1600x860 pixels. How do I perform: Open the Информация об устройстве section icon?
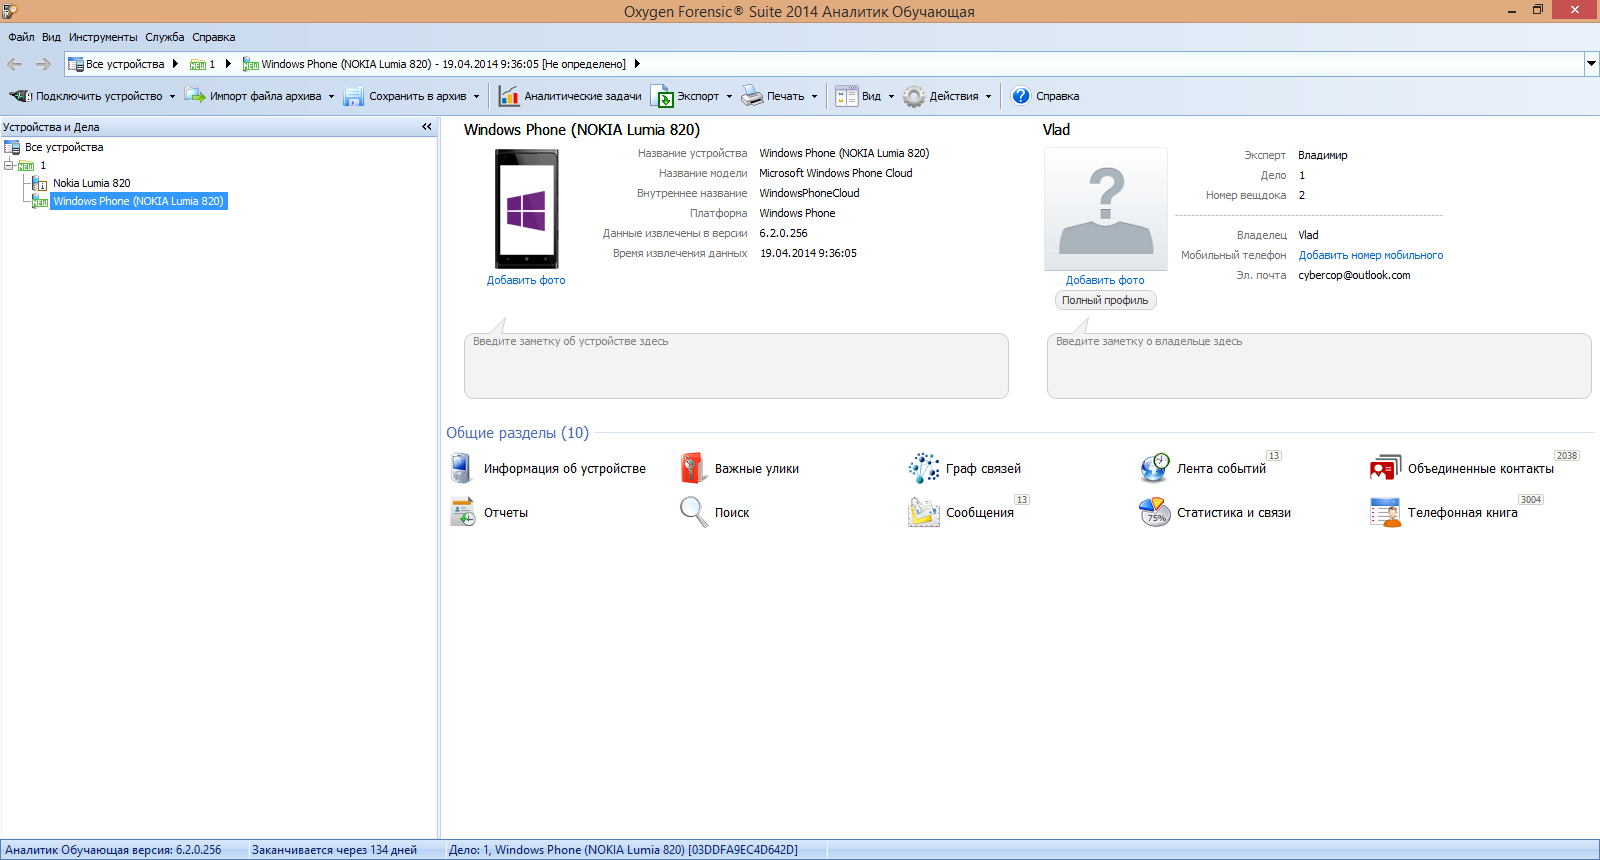tap(461, 468)
